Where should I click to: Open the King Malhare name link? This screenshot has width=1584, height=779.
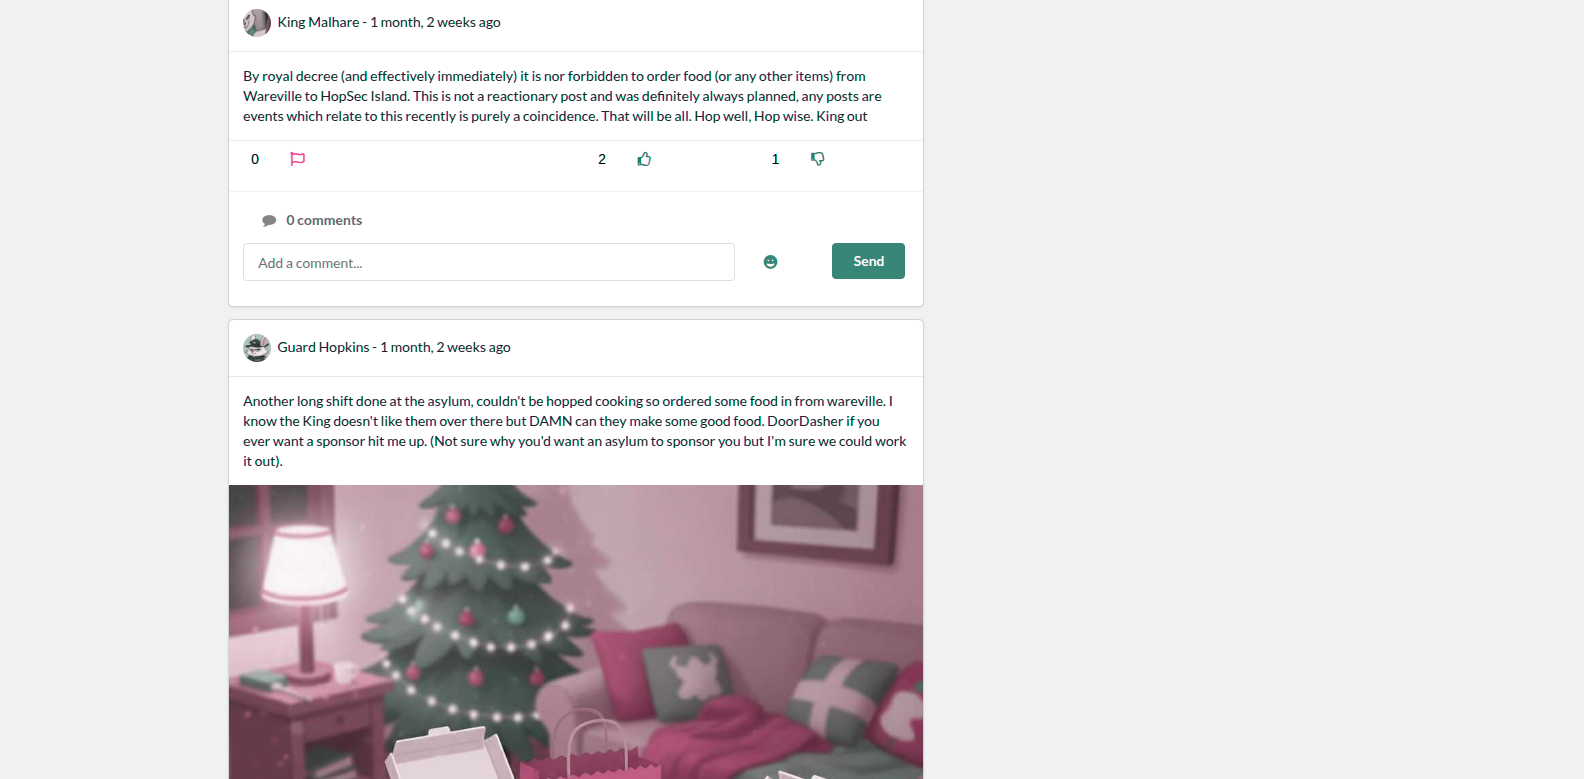click(318, 22)
